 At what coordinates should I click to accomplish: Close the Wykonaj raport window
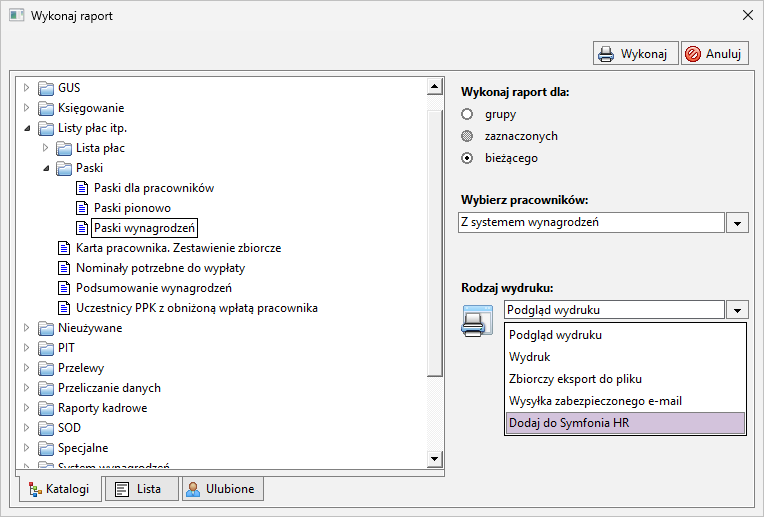pyautogui.click(x=747, y=15)
